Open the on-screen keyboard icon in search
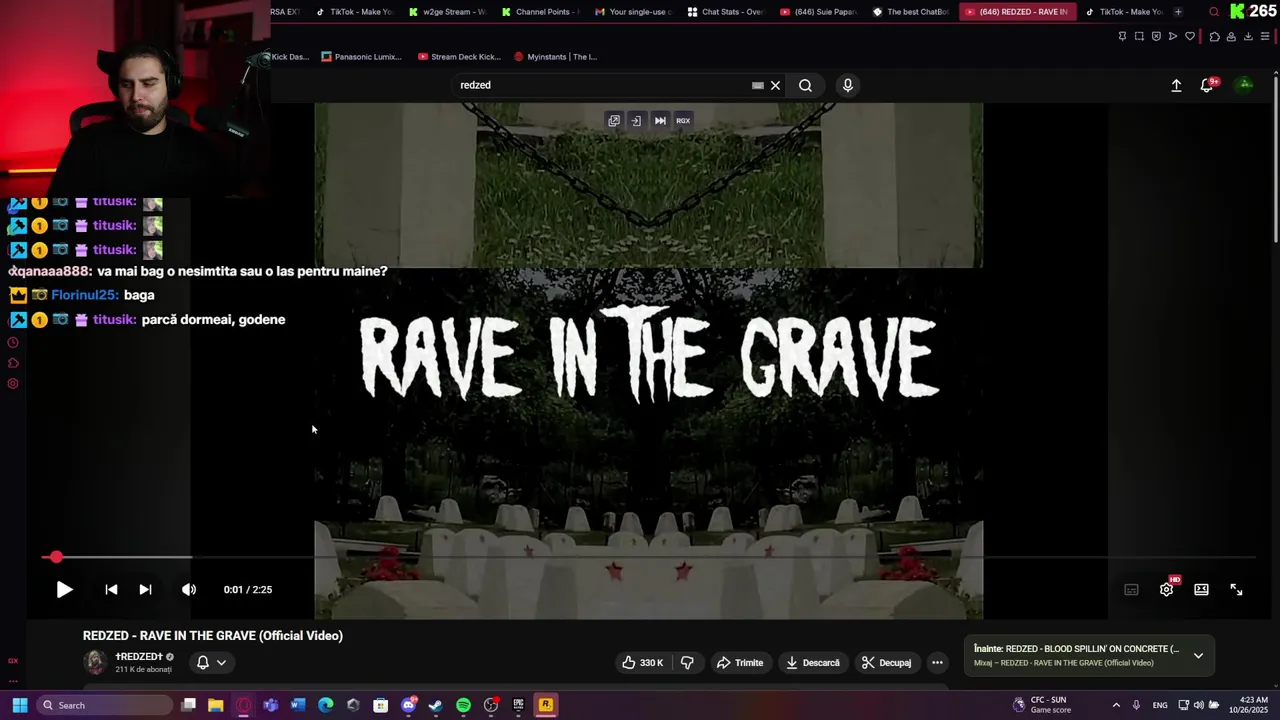This screenshot has width=1280, height=720. pyautogui.click(x=757, y=85)
